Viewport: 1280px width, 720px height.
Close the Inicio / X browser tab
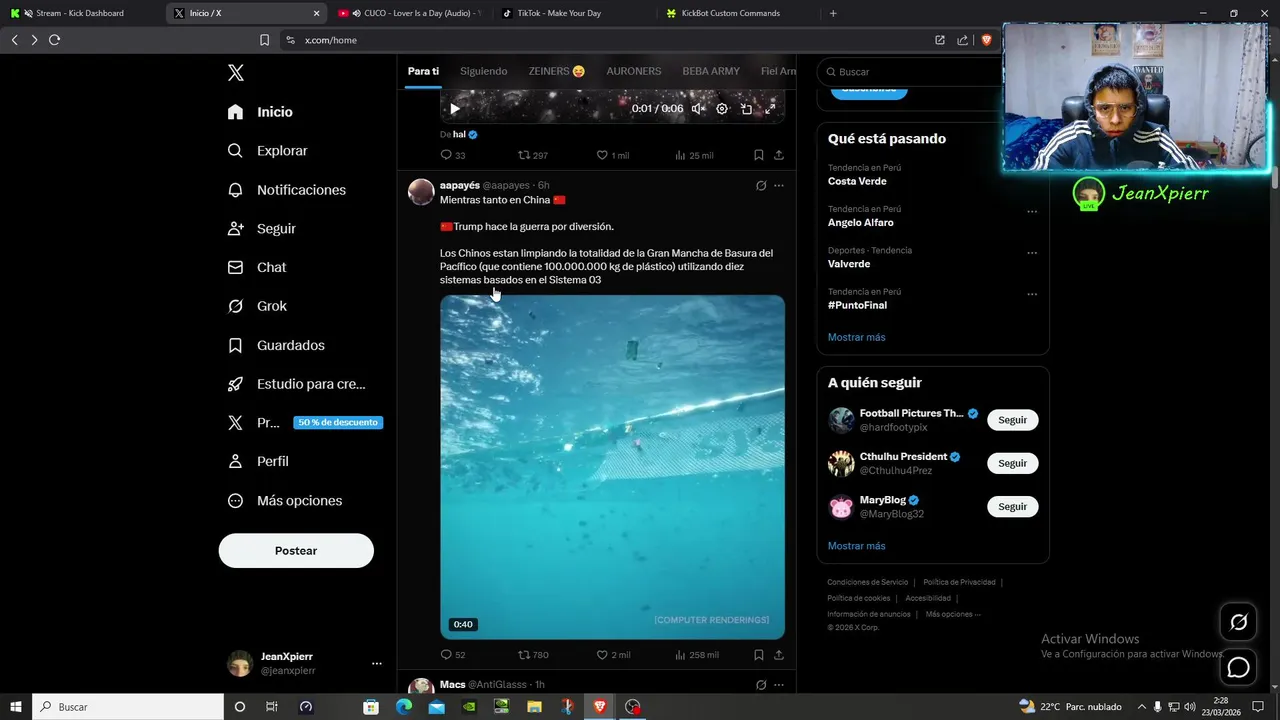point(317,13)
